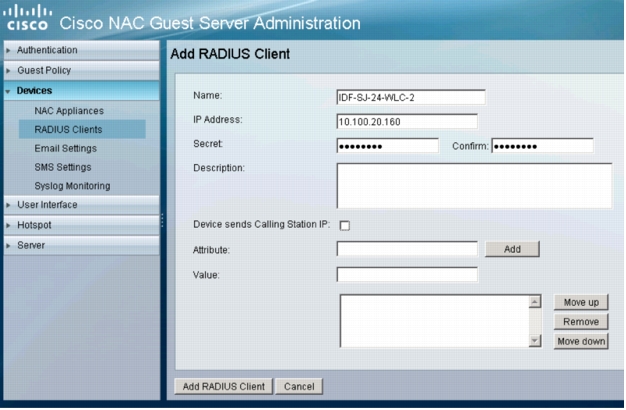Click the Cisco NAC Guest Server Administration title
This screenshot has width=626, height=410.
[x=210, y=23]
